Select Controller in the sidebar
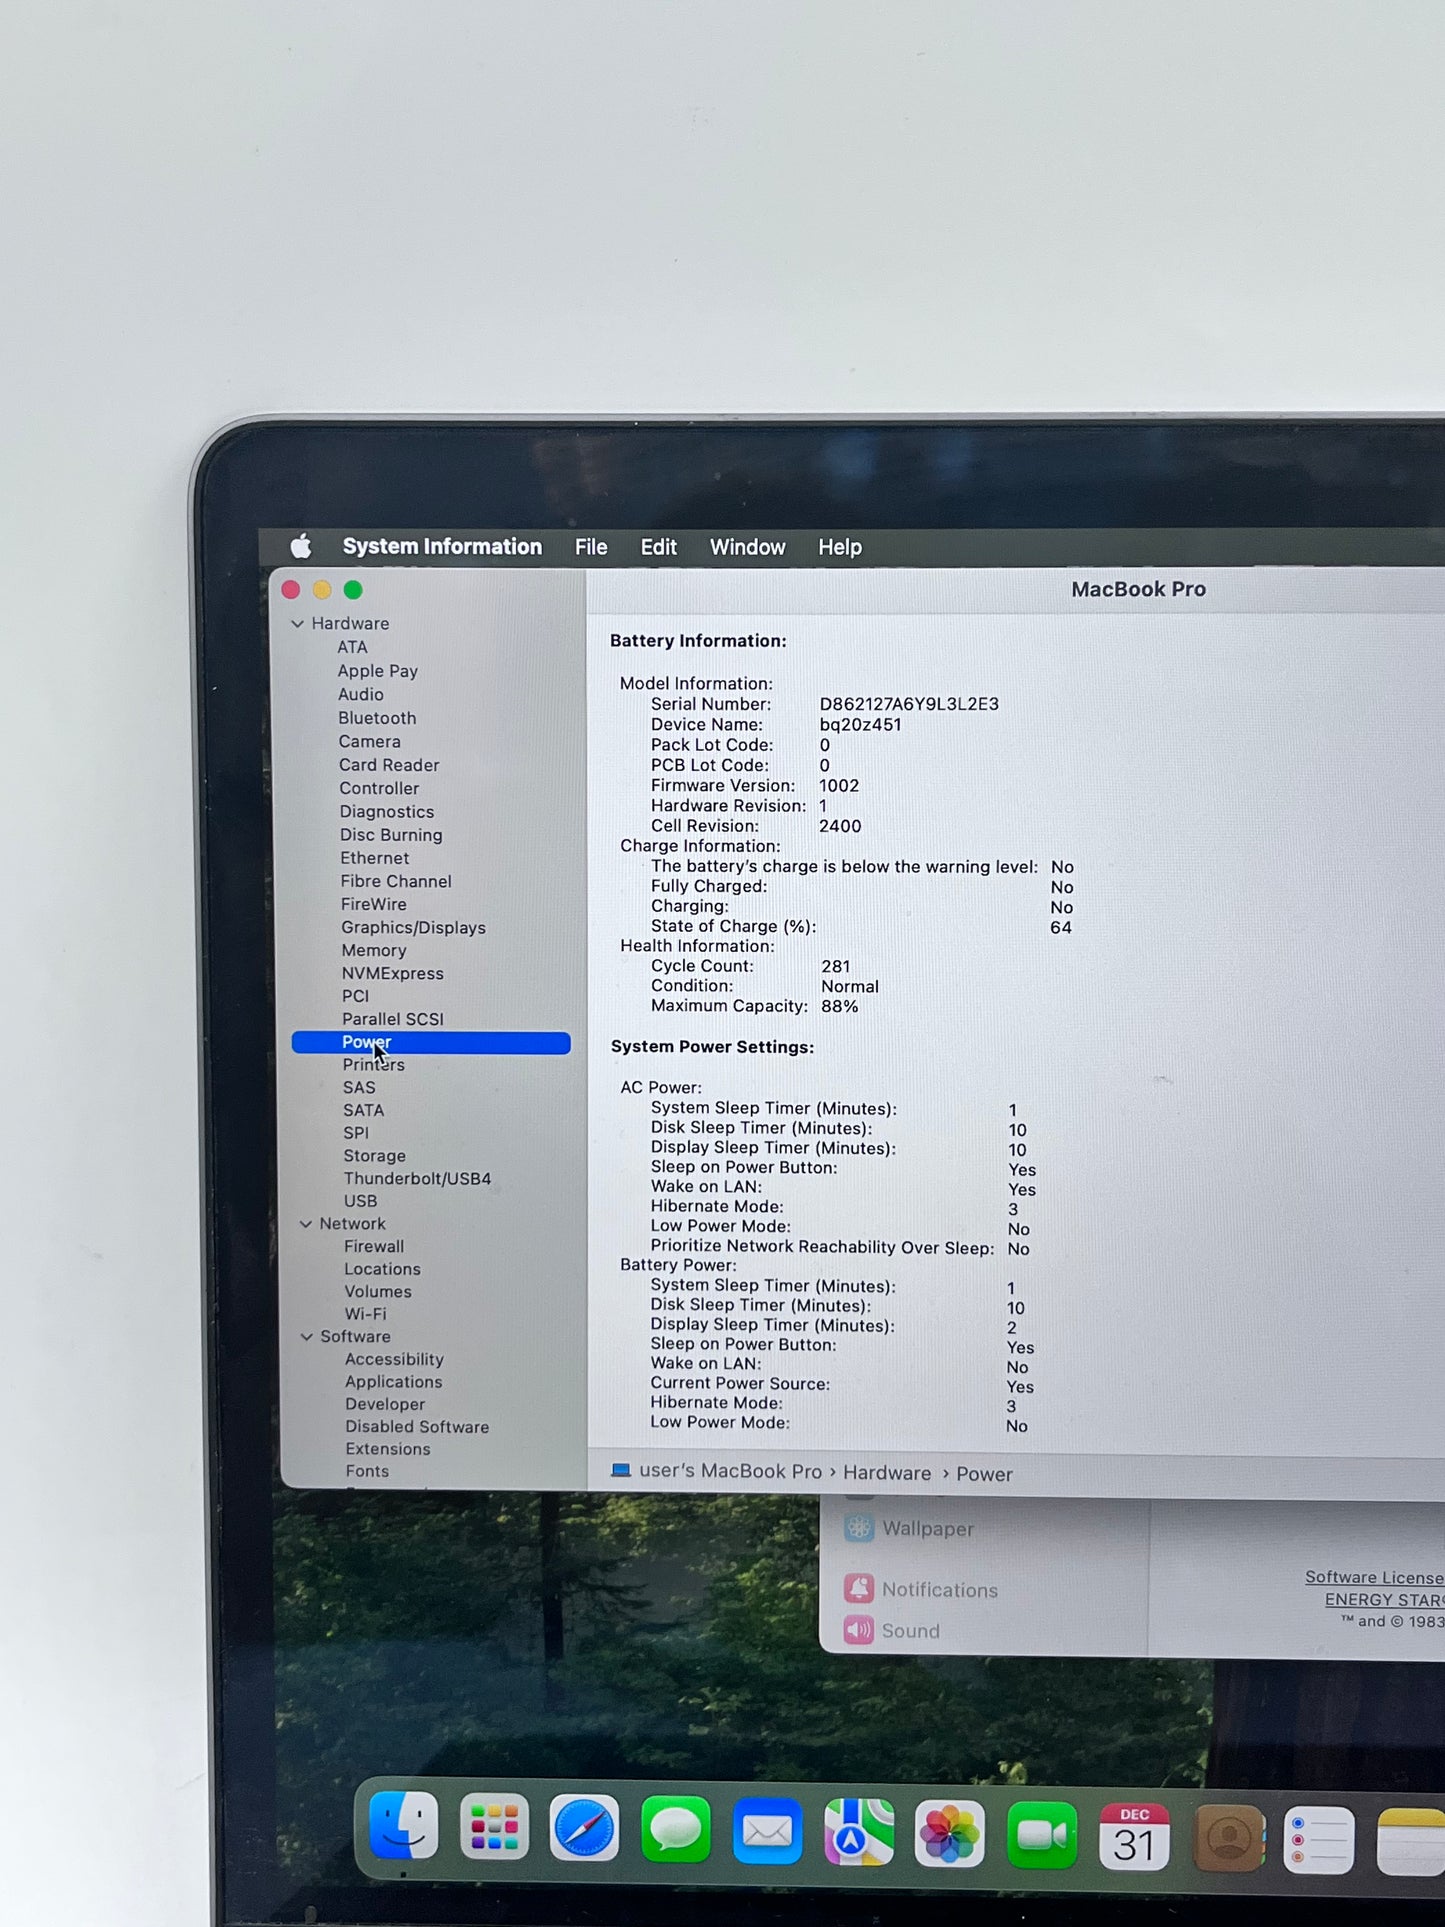1445x1927 pixels. pyautogui.click(x=379, y=788)
